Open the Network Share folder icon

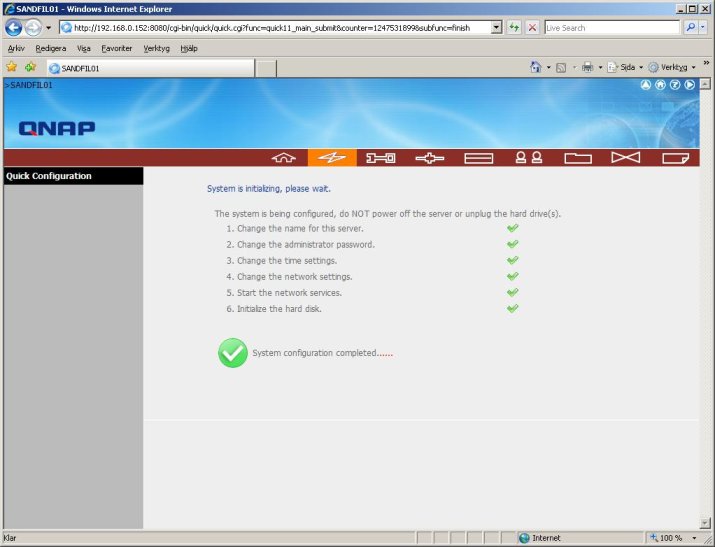(578, 158)
